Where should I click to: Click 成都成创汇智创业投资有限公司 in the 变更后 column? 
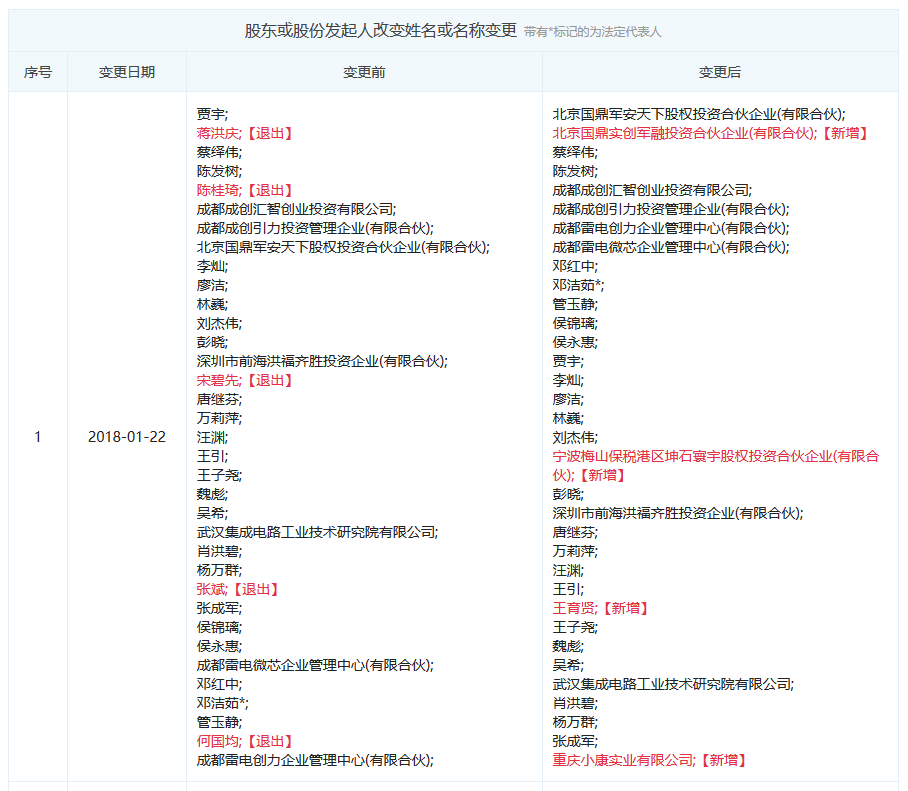tap(652, 190)
